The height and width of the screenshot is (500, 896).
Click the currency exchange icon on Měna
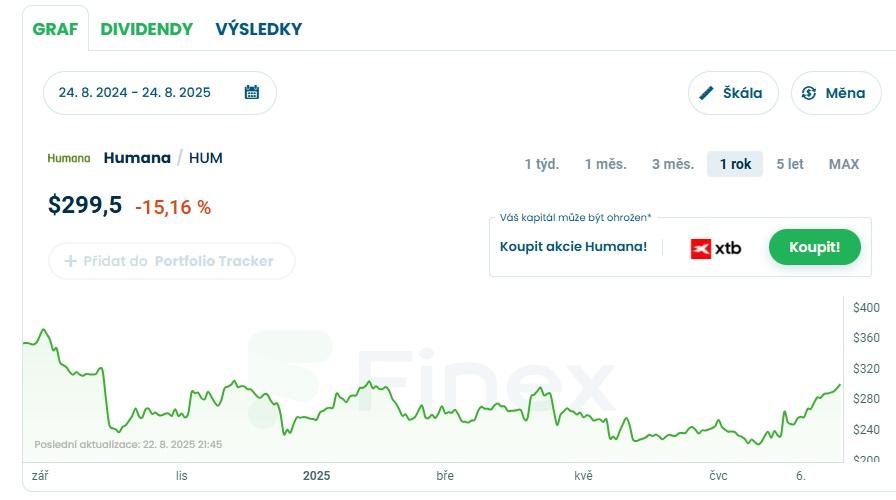point(809,93)
